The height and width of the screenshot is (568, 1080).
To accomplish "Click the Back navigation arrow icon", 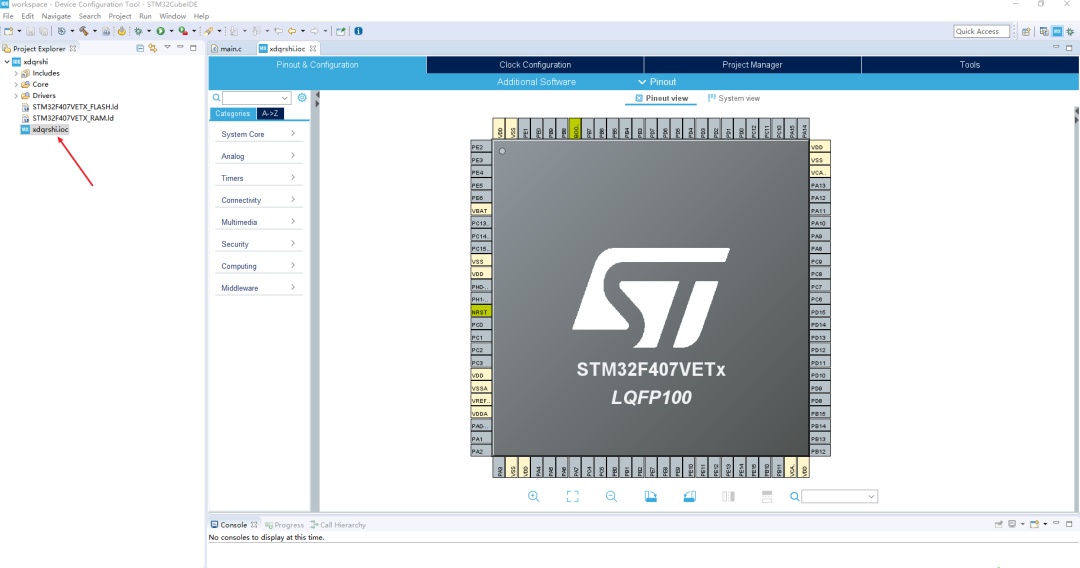I will (292, 31).
